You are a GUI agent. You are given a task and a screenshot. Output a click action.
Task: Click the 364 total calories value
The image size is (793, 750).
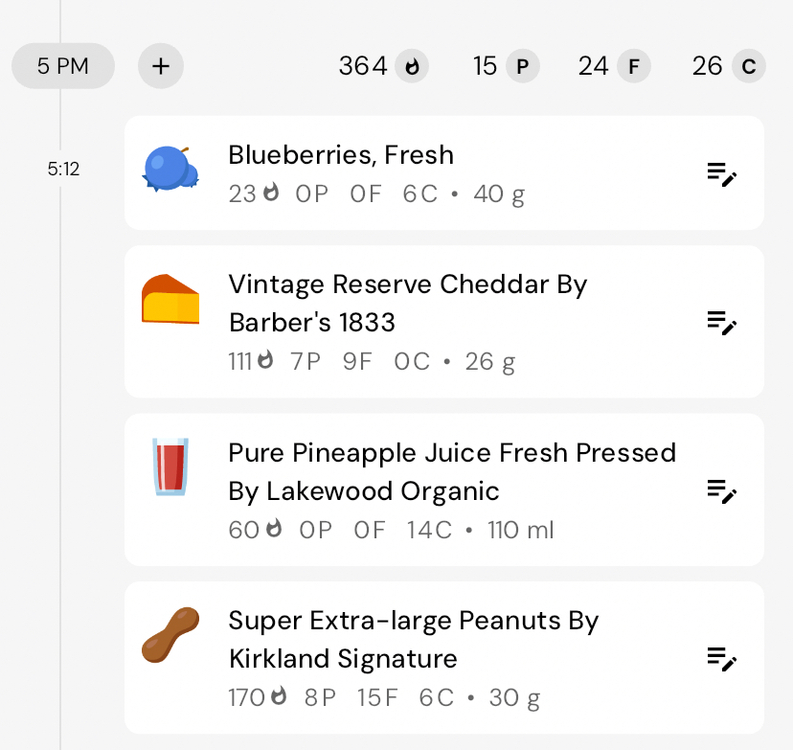pos(363,66)
